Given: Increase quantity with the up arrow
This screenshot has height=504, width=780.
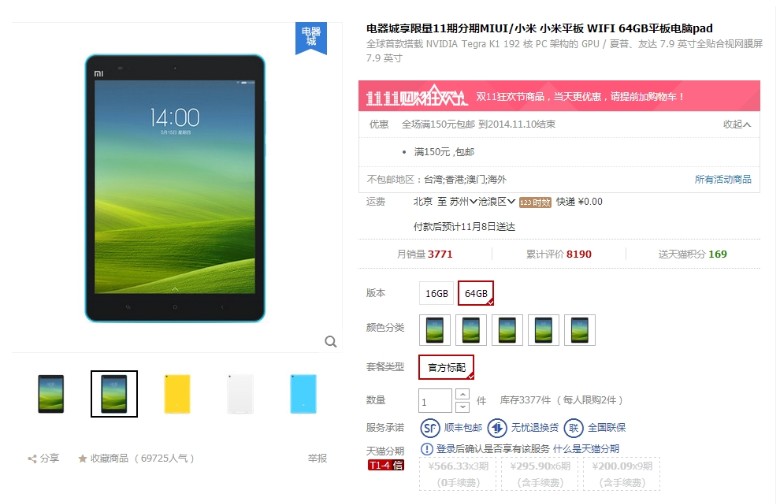Looking at the screenshot, I should (462, 394).
